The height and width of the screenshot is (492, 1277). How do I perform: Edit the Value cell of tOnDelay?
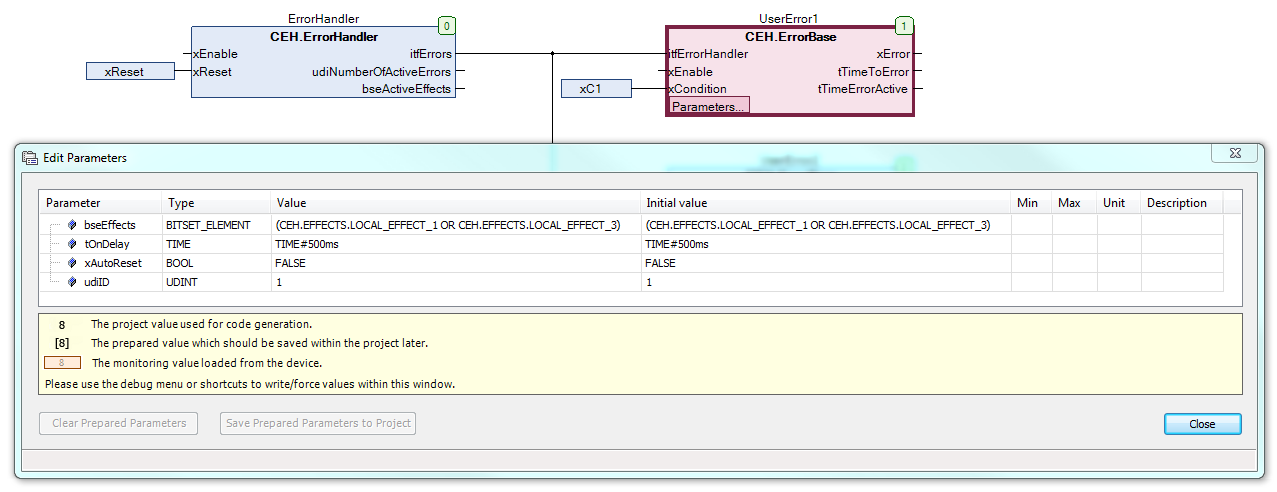click(x=455, y=244)
